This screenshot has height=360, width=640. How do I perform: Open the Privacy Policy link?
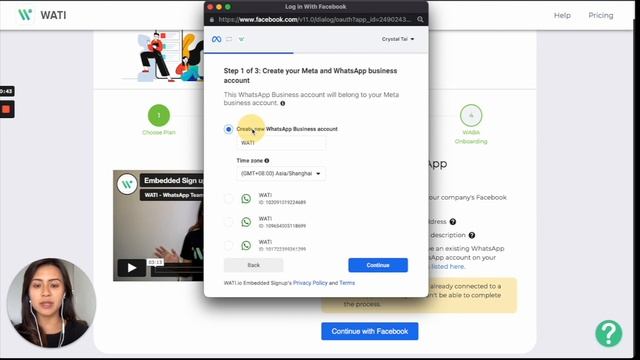click(x=310, y=283)
